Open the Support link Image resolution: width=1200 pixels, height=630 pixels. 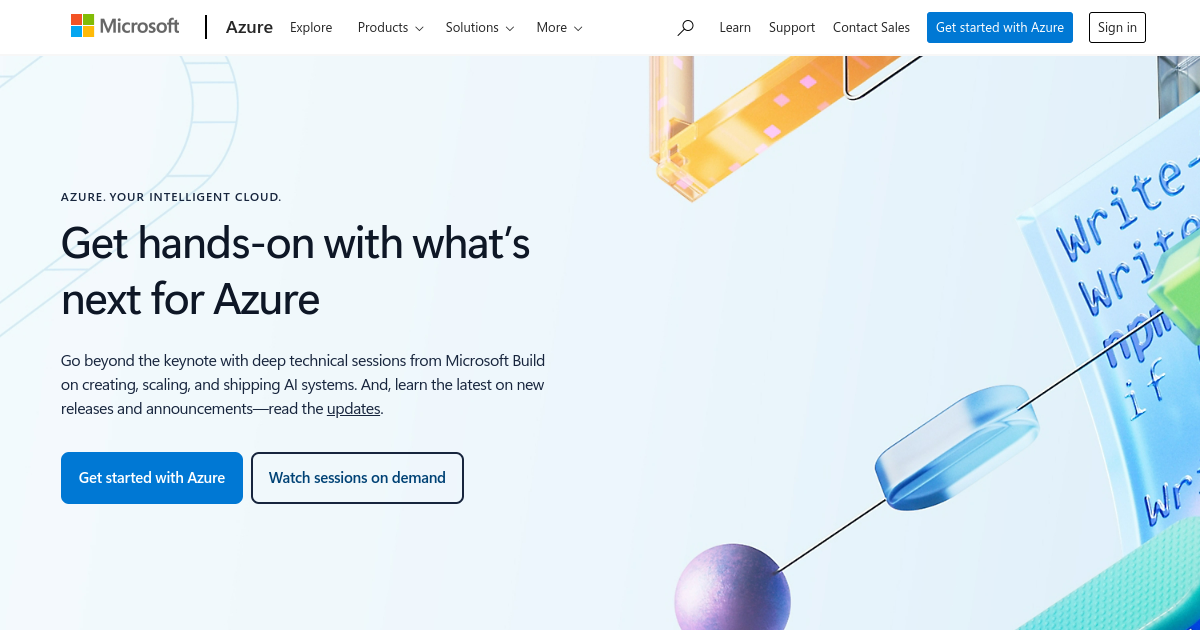[792, 28]
